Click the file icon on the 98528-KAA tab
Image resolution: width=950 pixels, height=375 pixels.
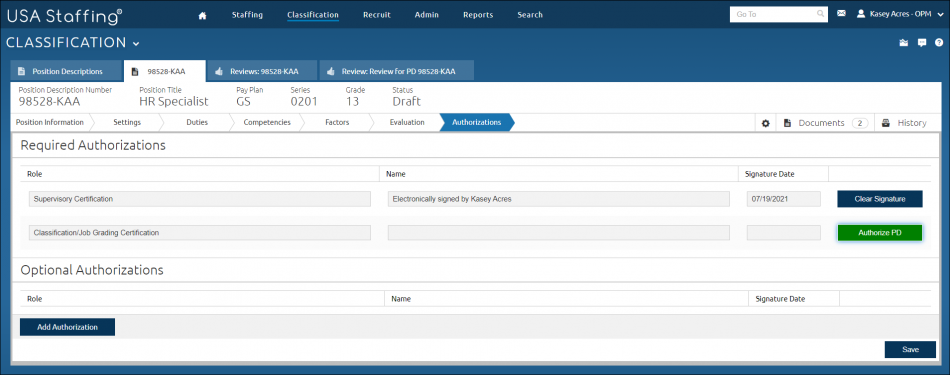tap(135, 71)
